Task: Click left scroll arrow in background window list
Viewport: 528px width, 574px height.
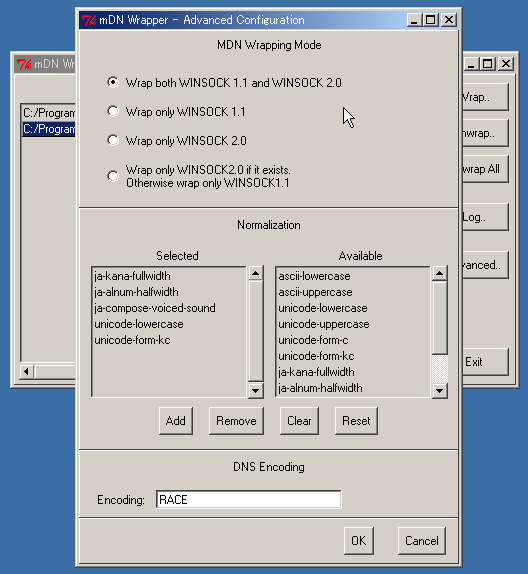Action: 27,371
